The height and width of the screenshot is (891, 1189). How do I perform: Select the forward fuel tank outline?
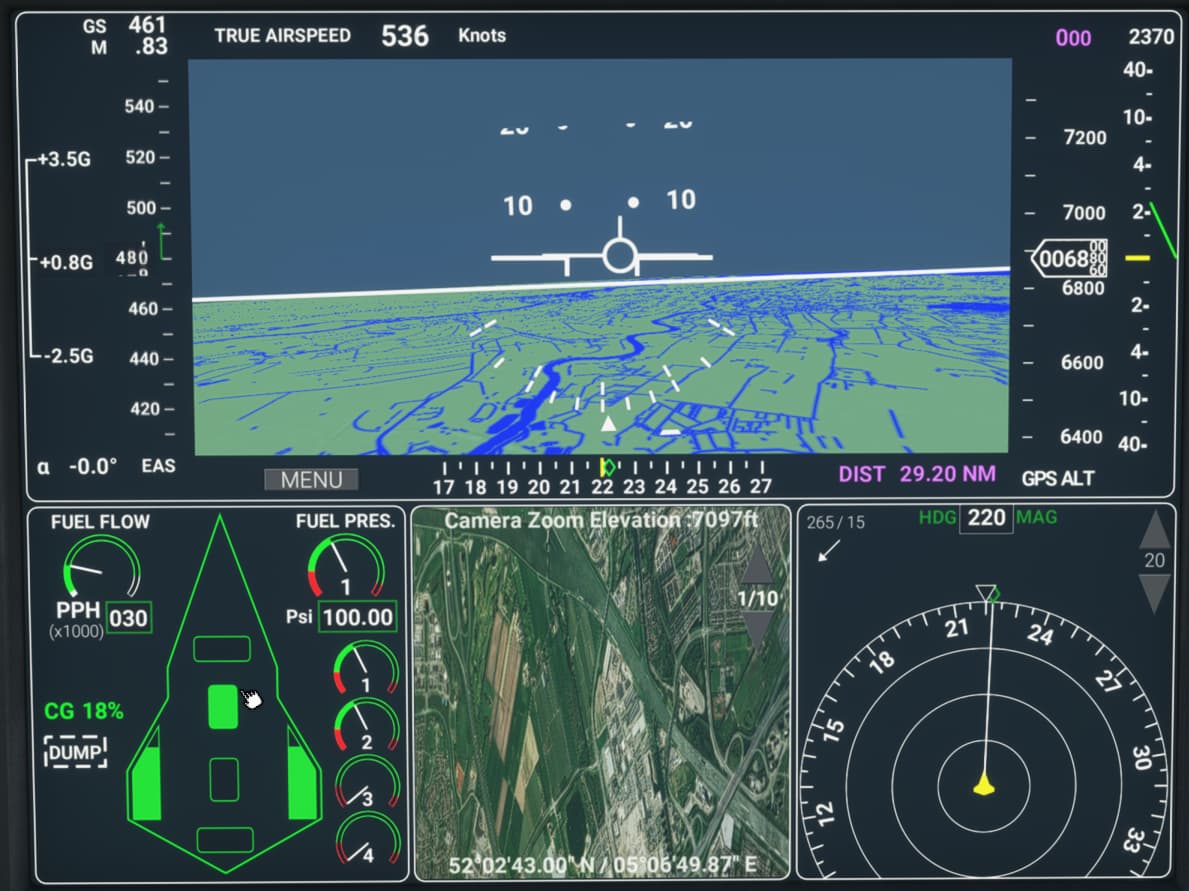222,649
